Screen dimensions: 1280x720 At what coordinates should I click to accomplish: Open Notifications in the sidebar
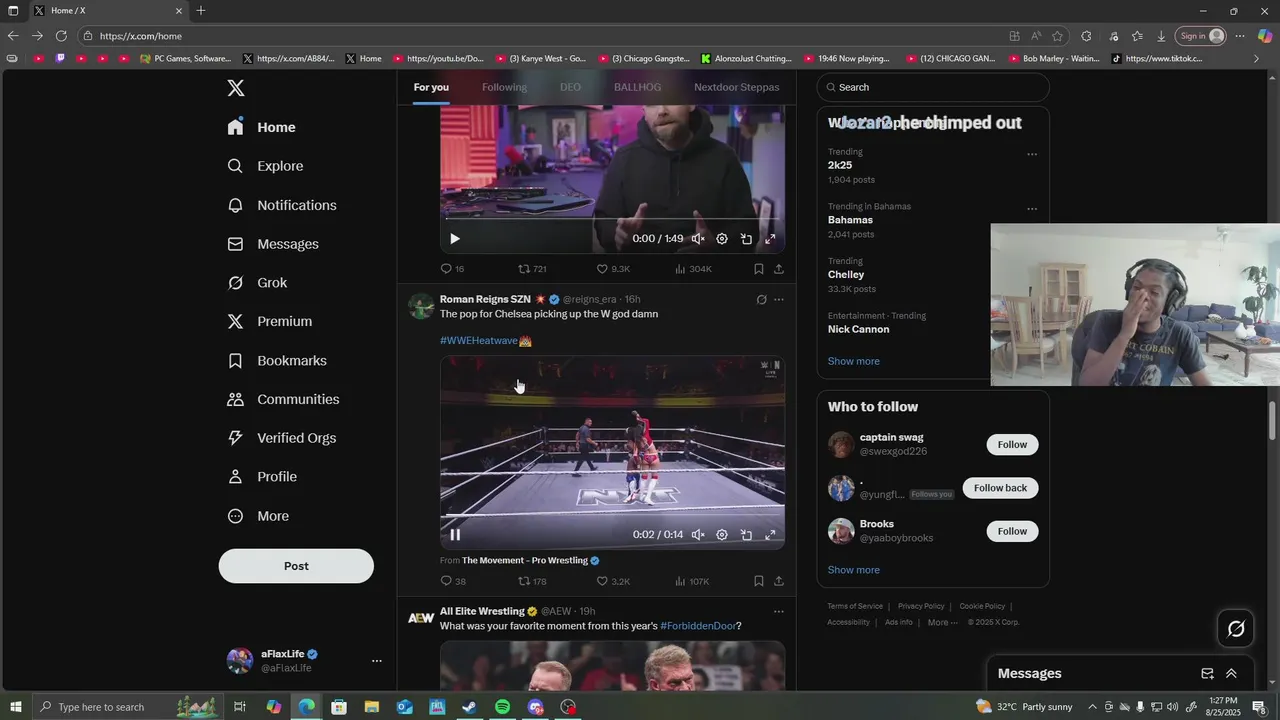coord(282,205)
